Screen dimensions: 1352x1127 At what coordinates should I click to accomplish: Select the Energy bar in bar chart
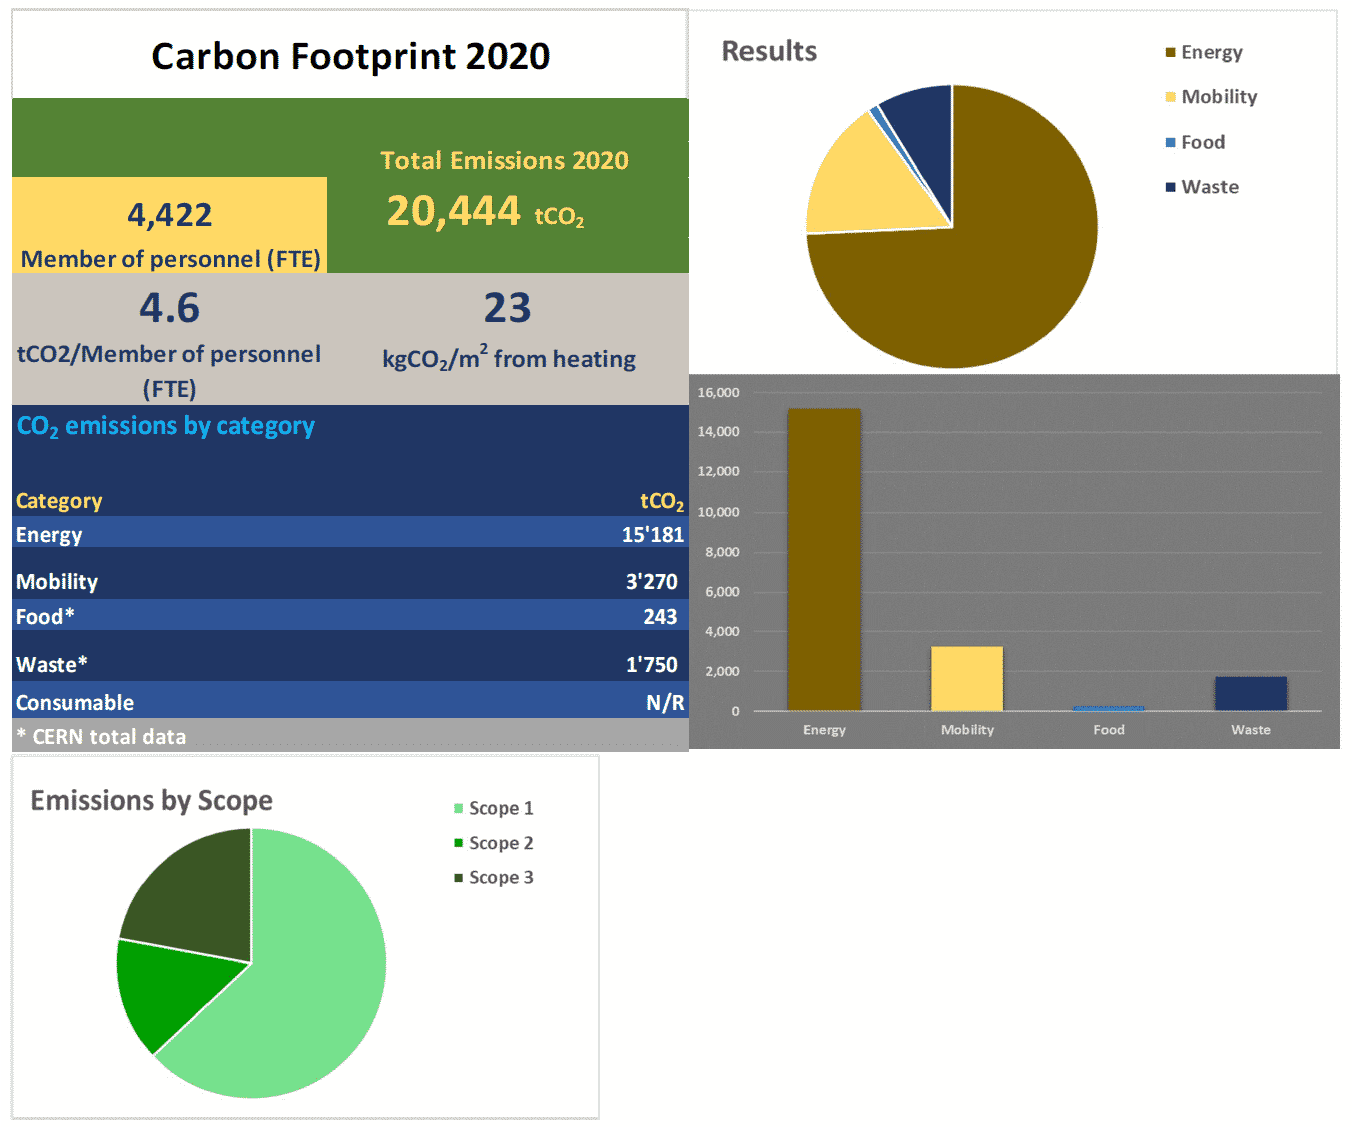[824, 560]
